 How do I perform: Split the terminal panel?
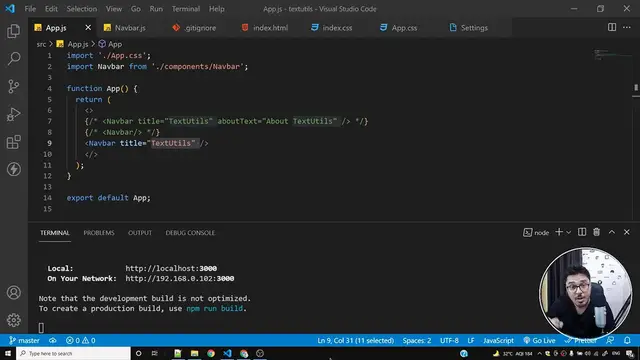582,232
